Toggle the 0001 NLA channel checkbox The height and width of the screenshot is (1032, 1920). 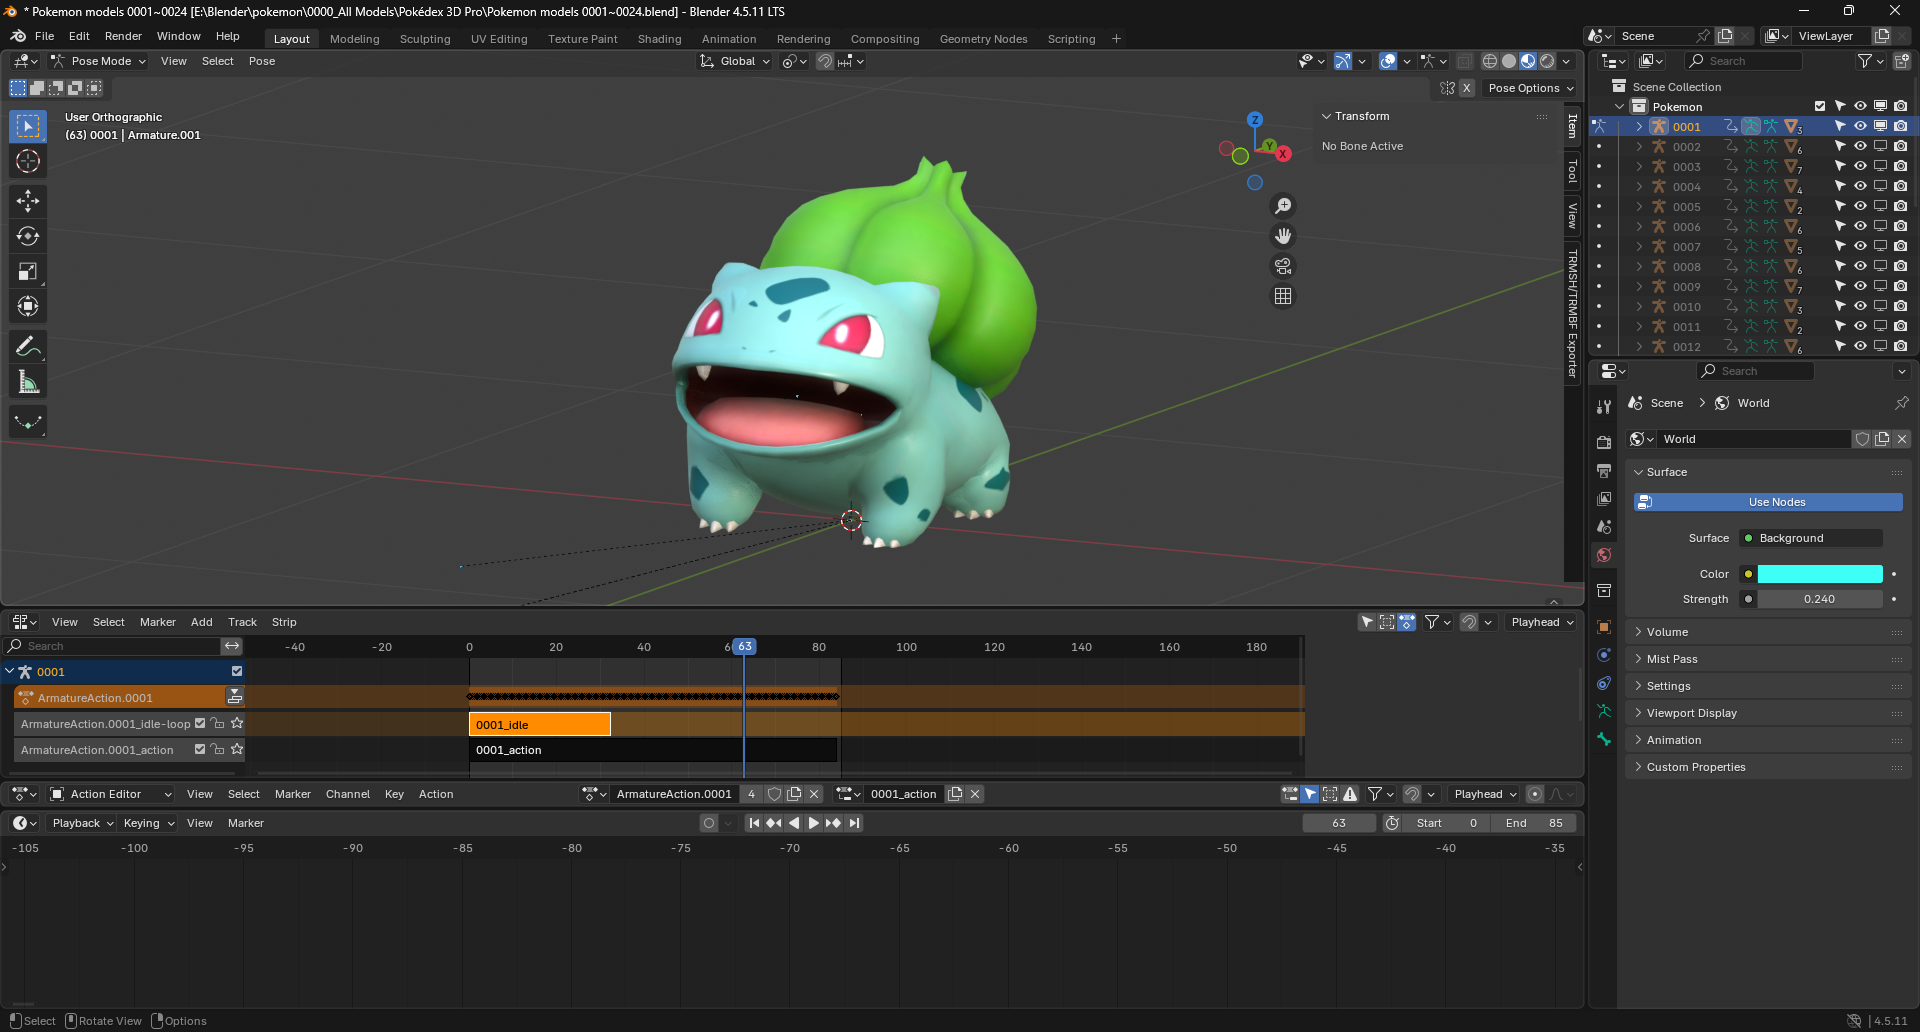pyautogui.click(x=237, y=671)
